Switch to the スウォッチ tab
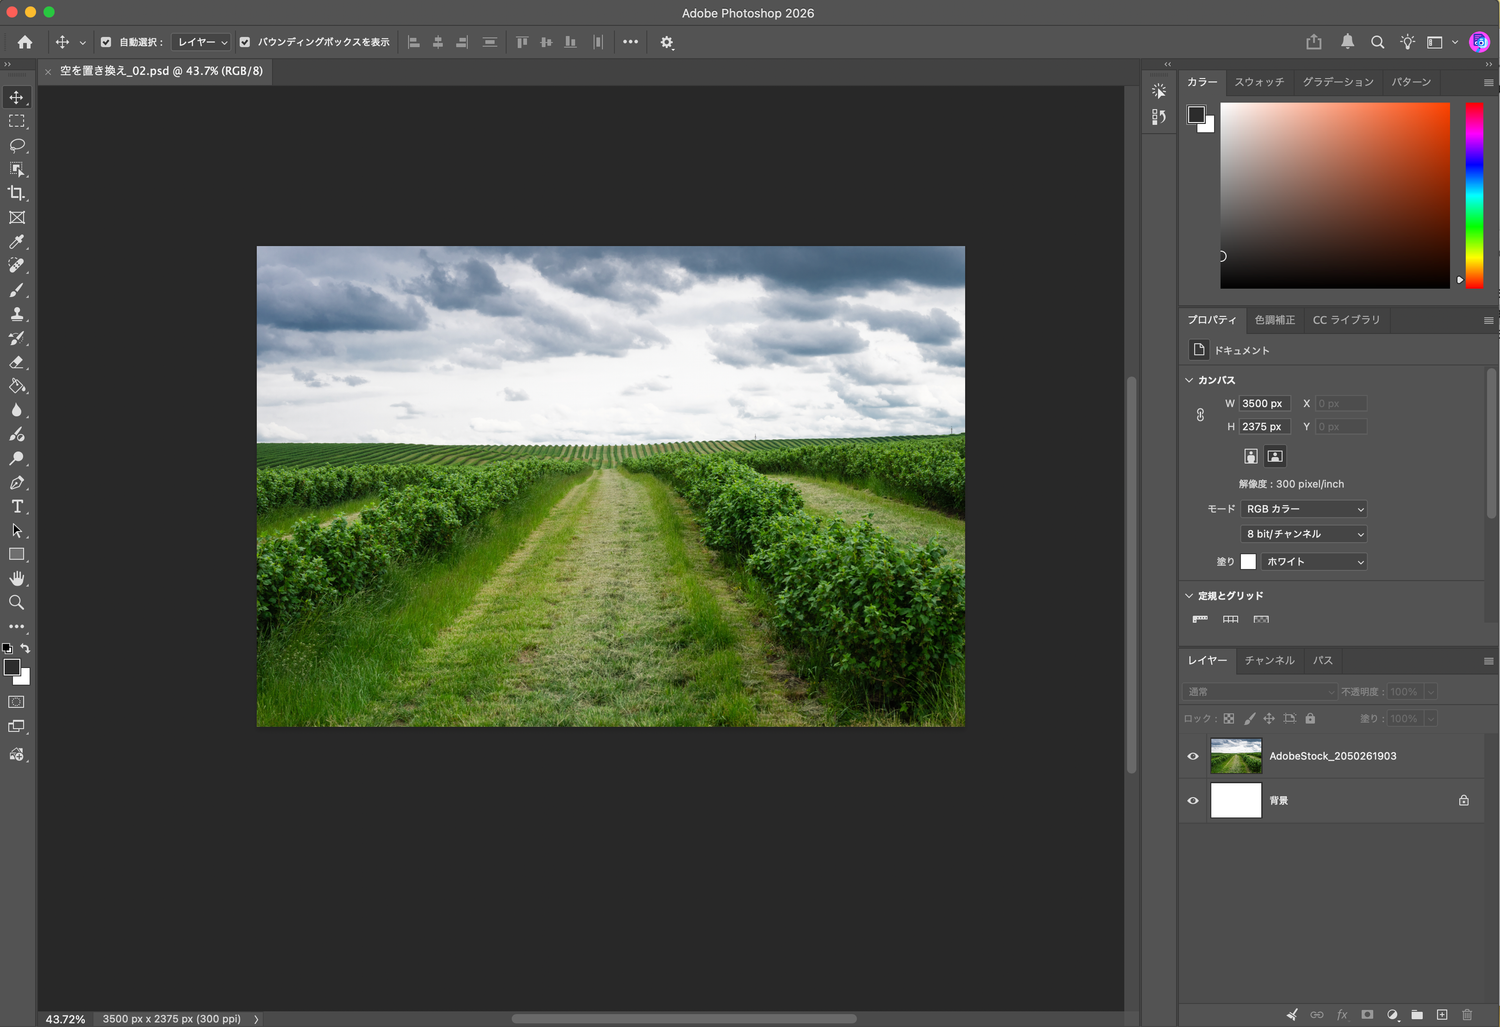Image resolution: width=1500 pixels, height=1027 pixels. click(1259, 82)
